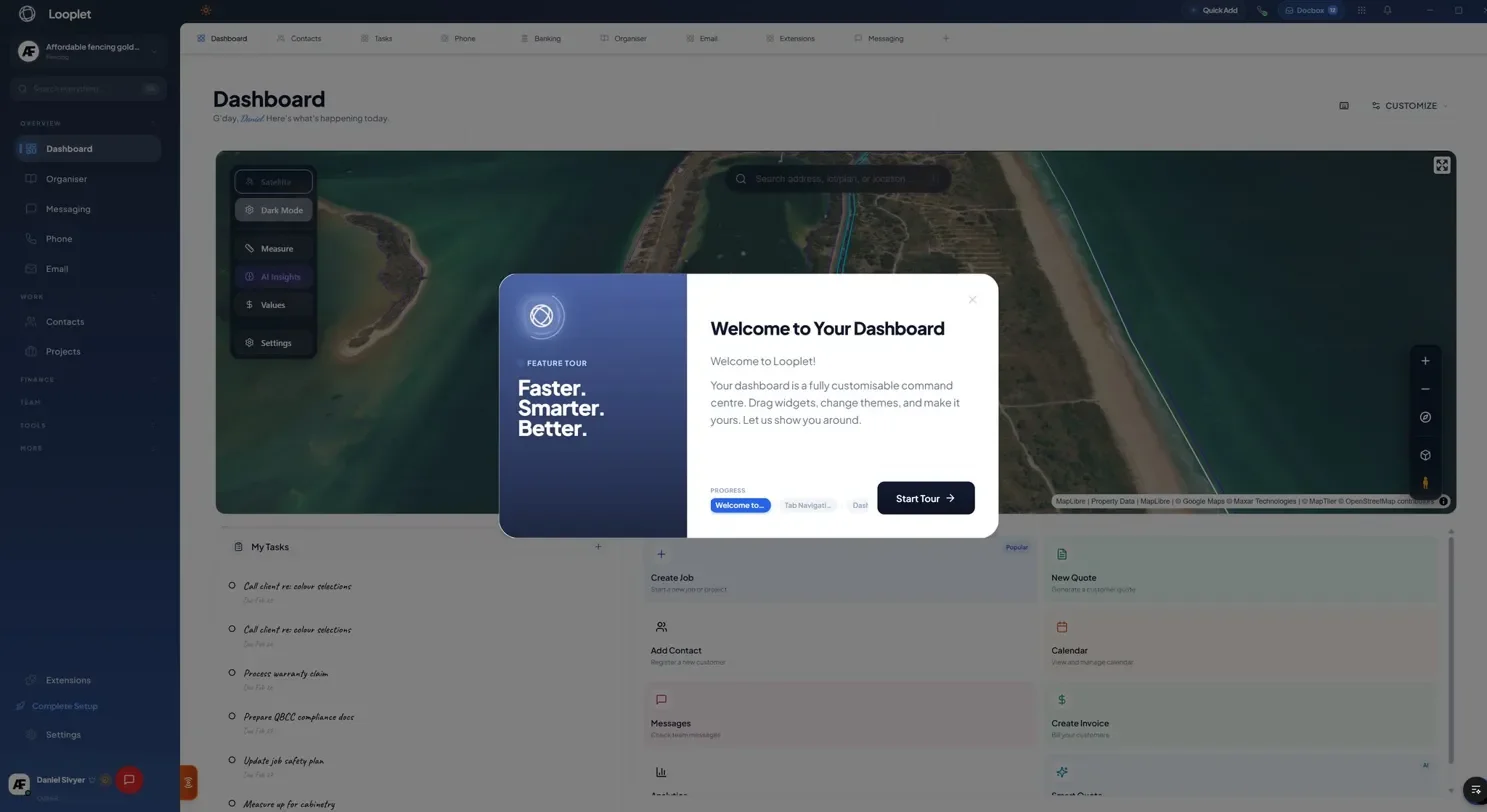Toggle Values on the map
The height and width of the screenshot is (812, 1487).
(274, 305)
